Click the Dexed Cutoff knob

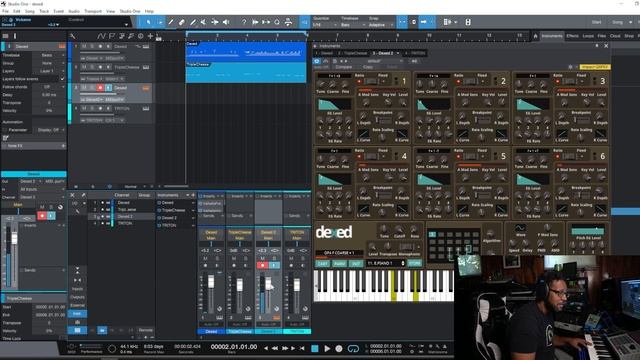click(x=399, y=229)
